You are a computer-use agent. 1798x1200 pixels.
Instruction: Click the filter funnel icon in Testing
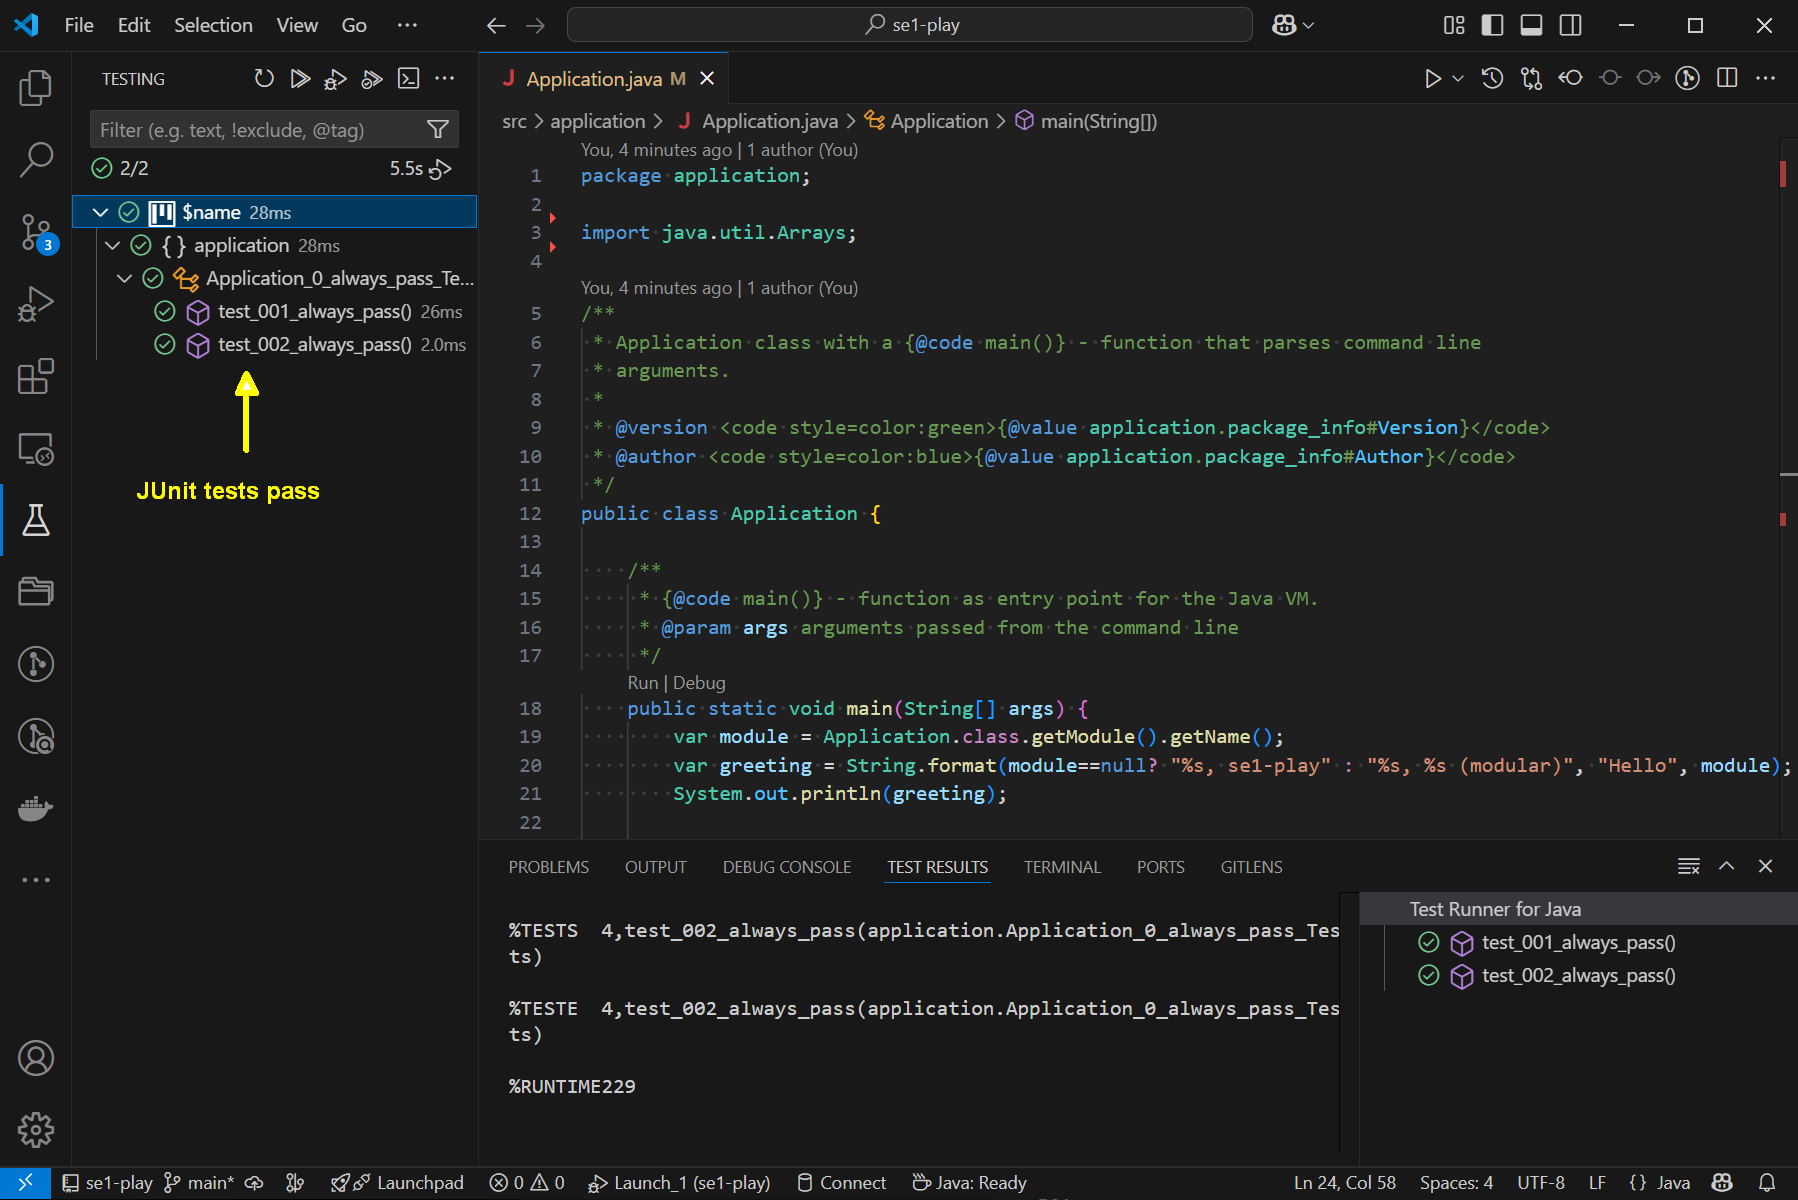pos(438,129)
